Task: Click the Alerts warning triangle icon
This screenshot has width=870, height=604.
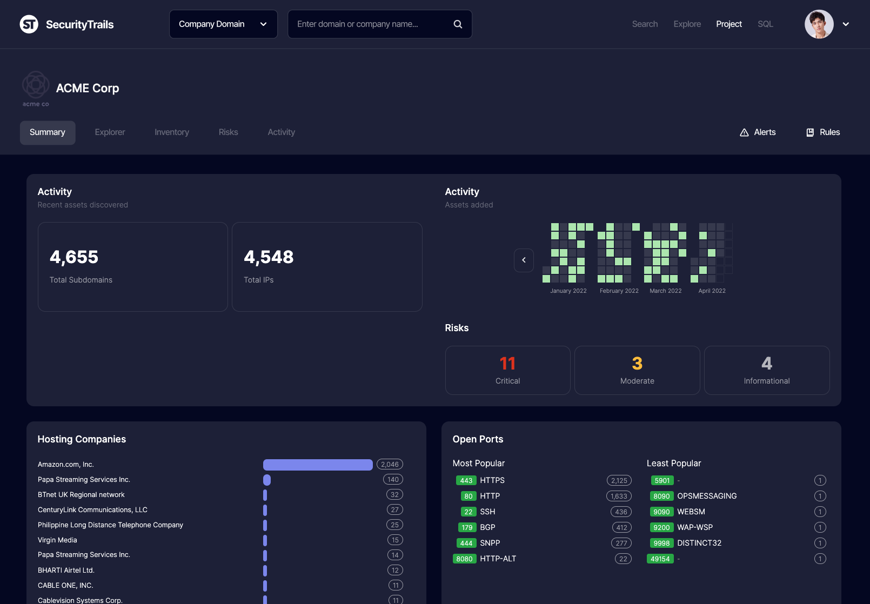Action: (x=744, y=133)
